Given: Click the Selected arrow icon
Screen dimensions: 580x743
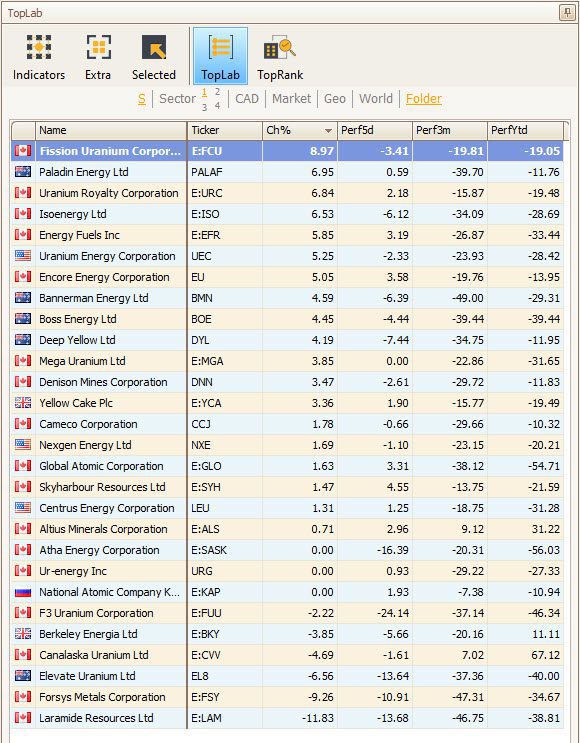Looking at the screenshot, I should [154, 47].
